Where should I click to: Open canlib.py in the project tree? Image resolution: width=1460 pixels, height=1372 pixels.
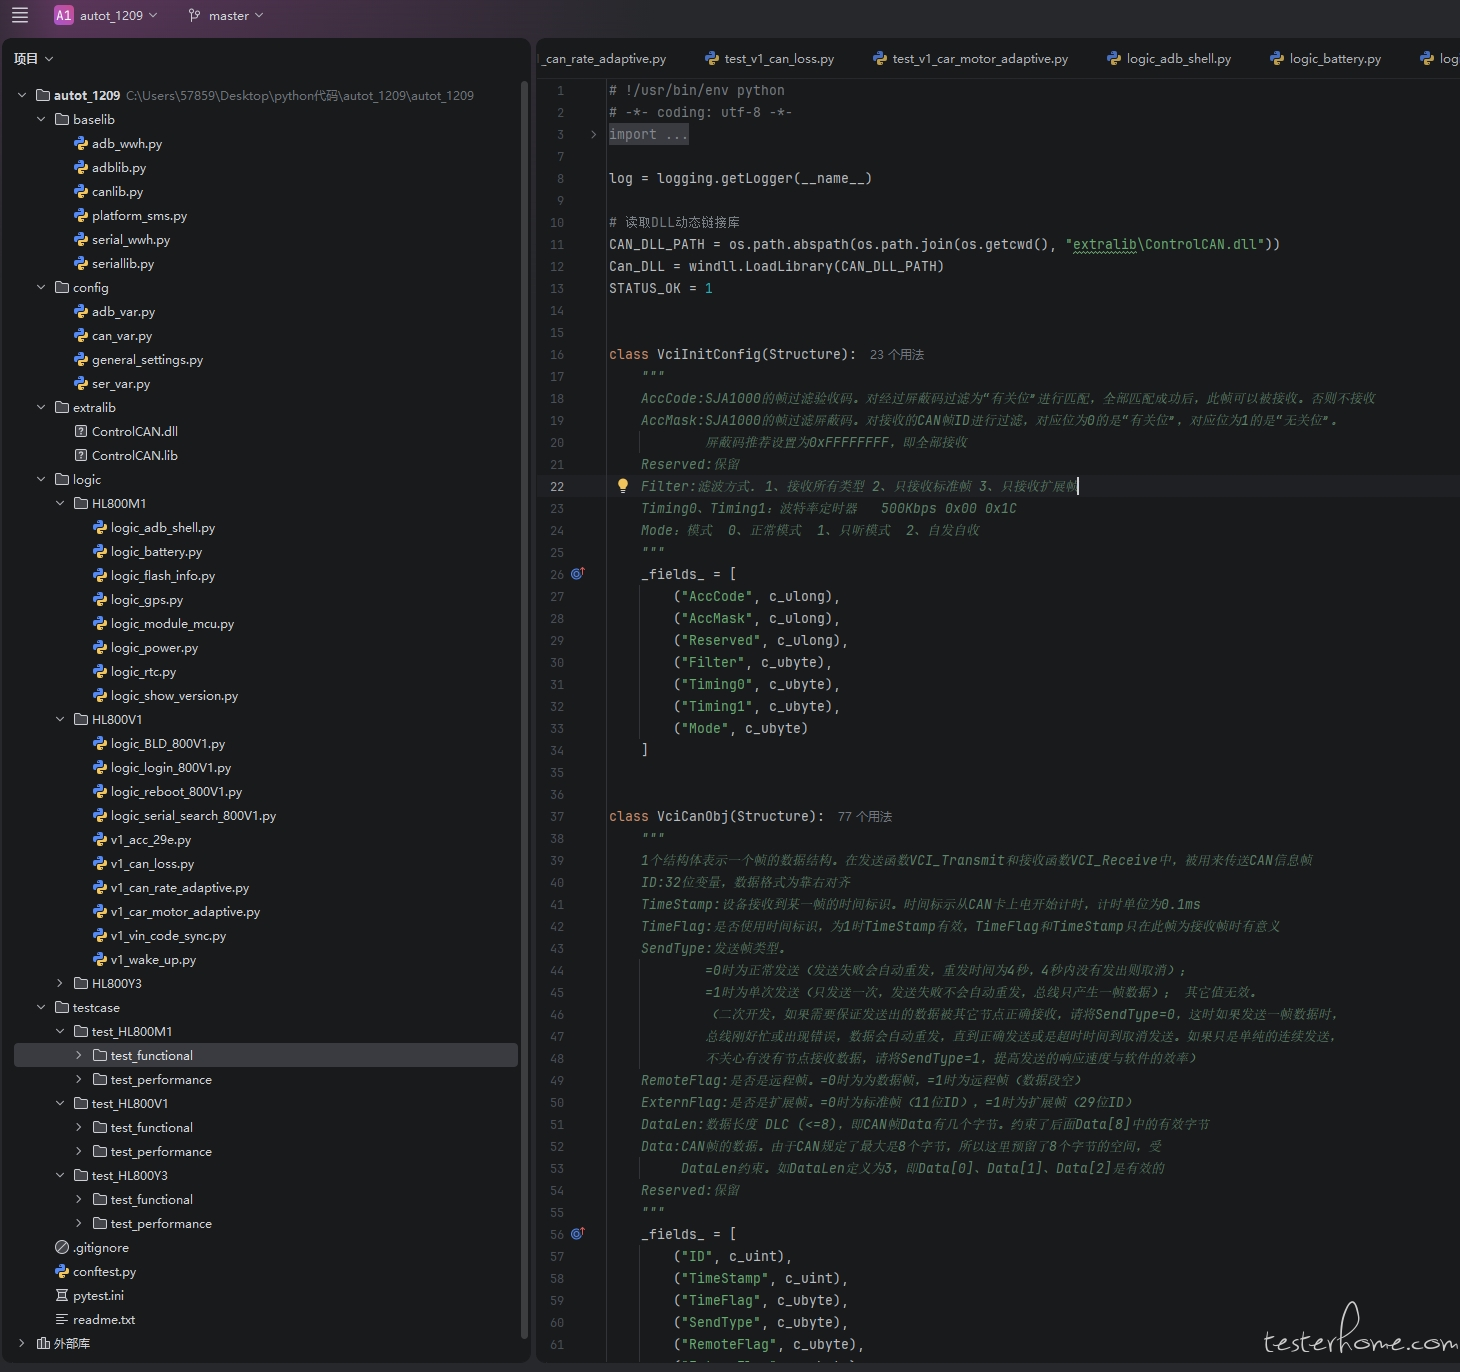click(117, 191)
